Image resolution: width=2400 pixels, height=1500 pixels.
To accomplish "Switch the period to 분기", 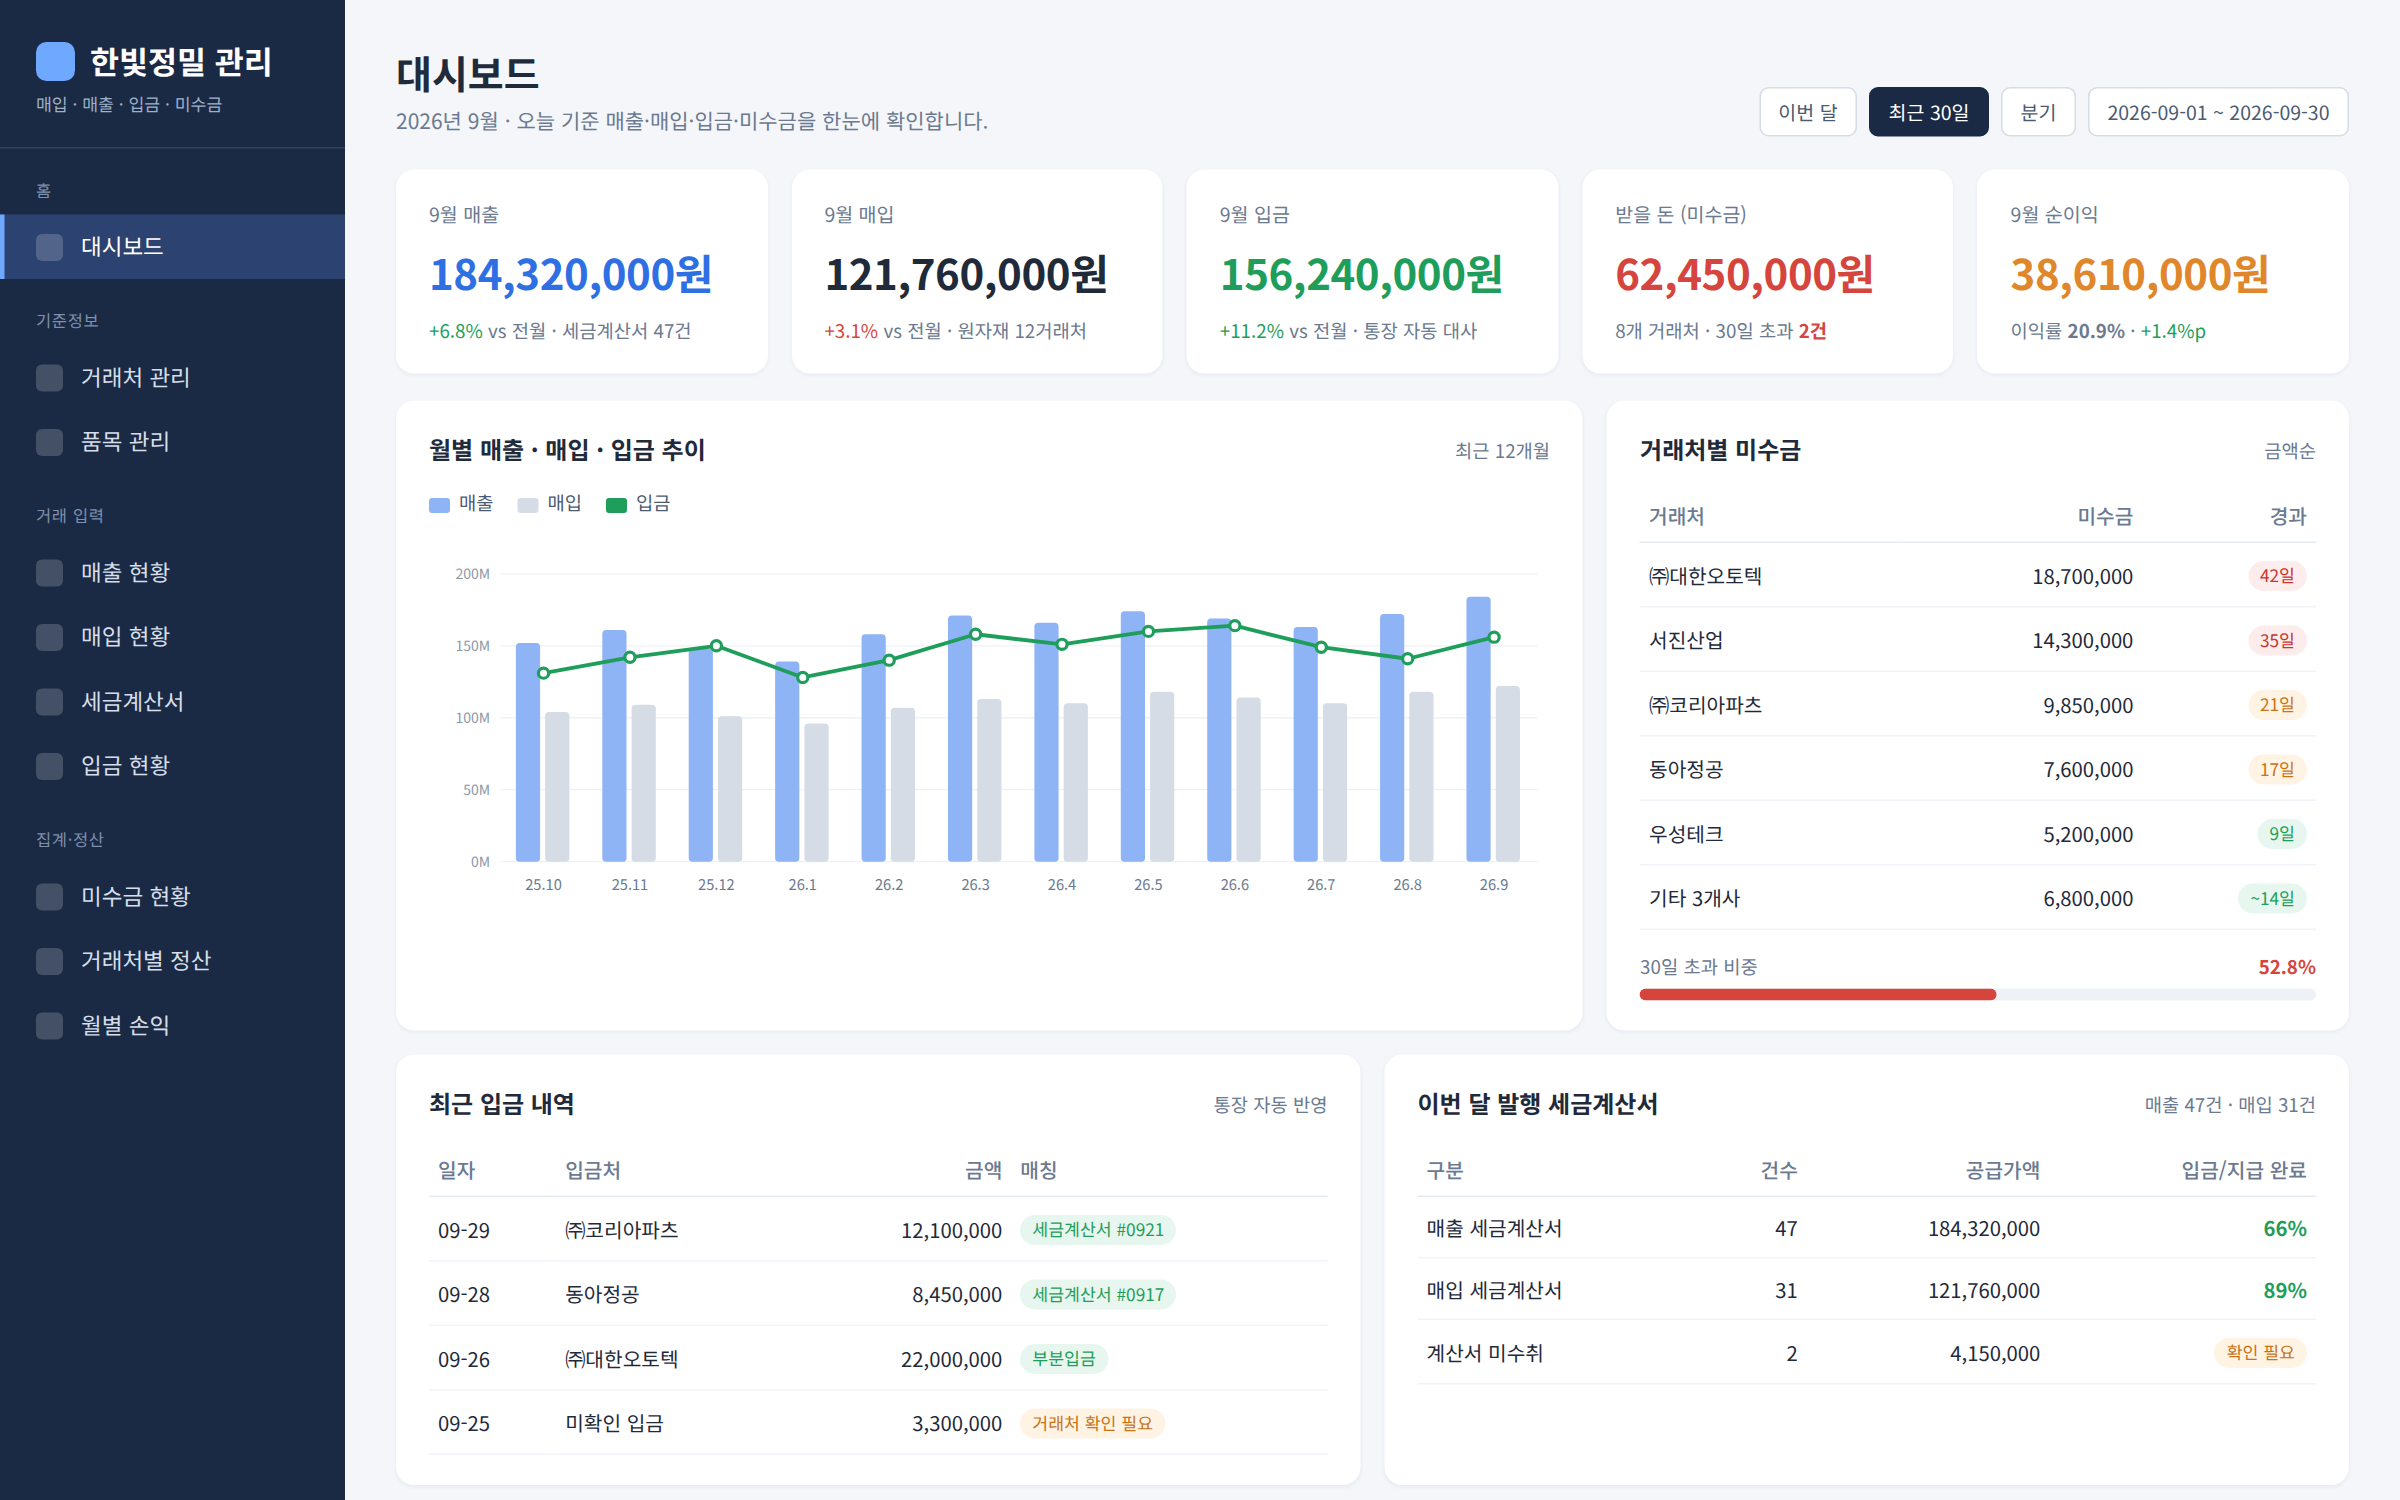I will coord(2038,112).
